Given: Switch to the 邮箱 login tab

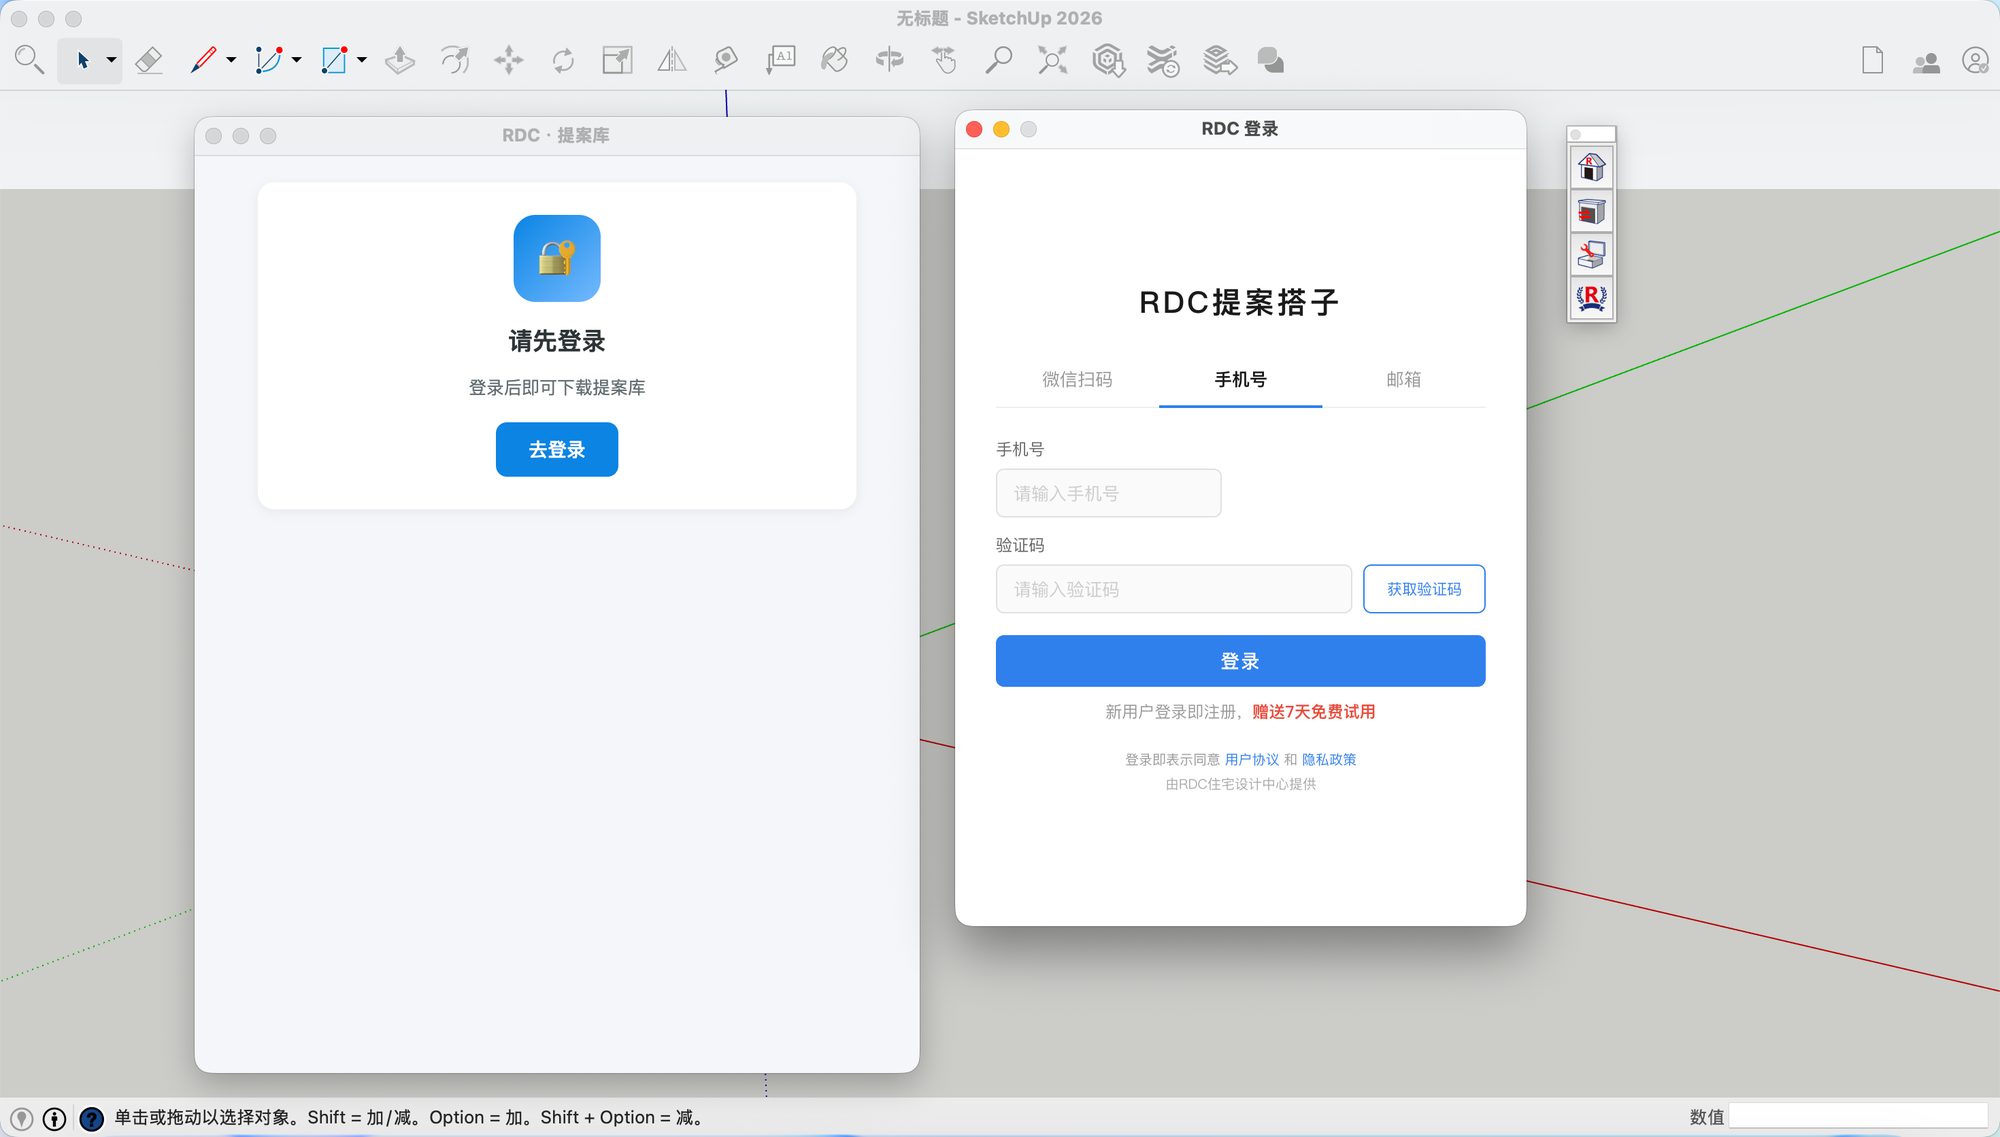Looking at the screenshot, I should pyautogui.click(x=1403, y=379).
